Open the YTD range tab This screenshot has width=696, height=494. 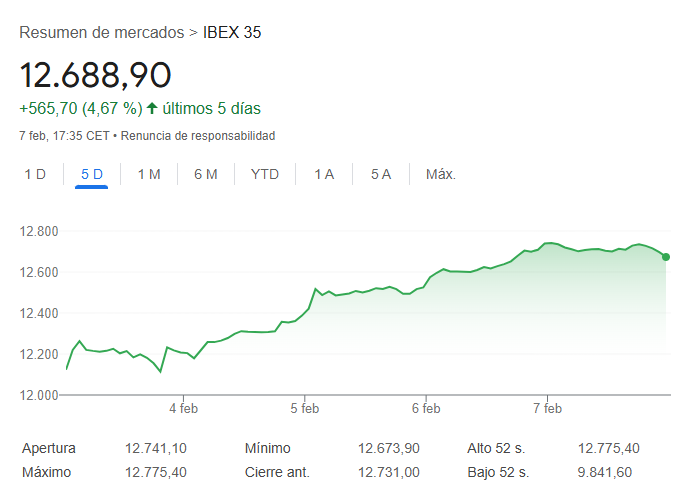point(265,174)
